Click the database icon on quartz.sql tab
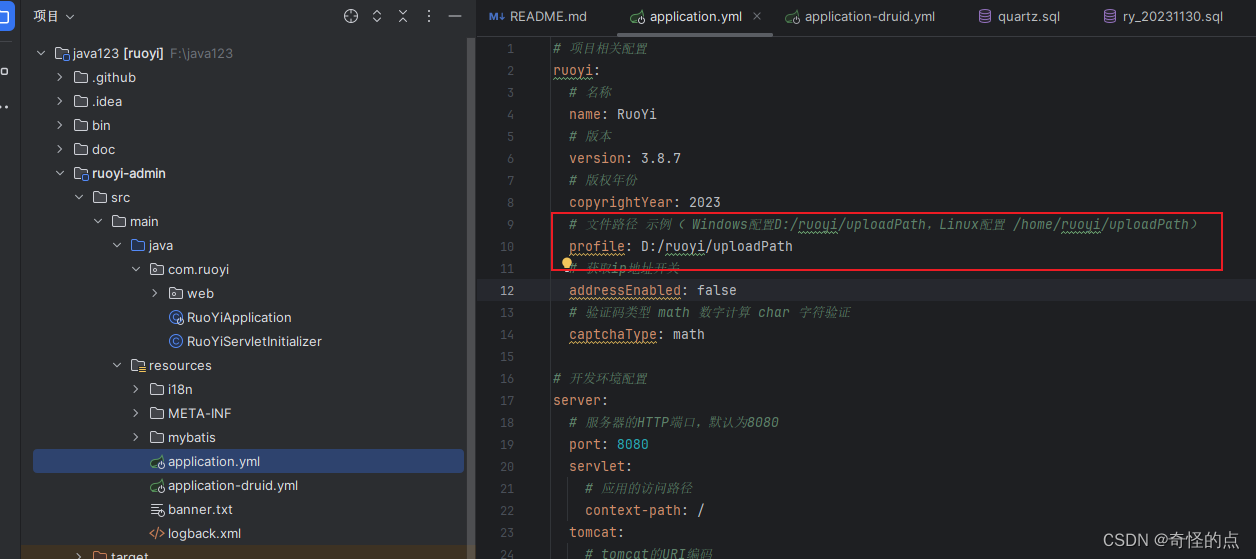This screenshot has height=559, width=1256. (985, 16)
